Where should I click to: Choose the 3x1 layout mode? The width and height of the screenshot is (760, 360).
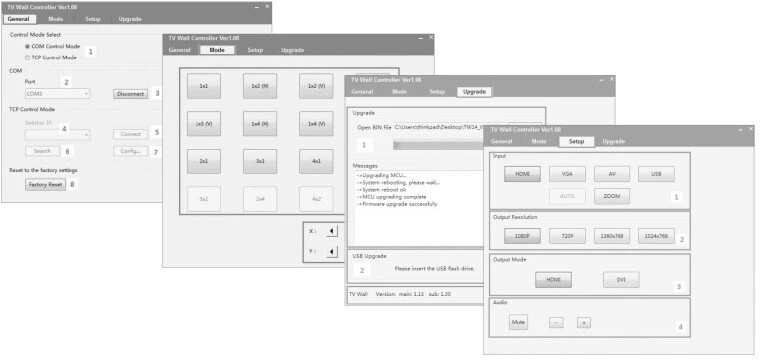pyautogui.click(x=260, y=161)
